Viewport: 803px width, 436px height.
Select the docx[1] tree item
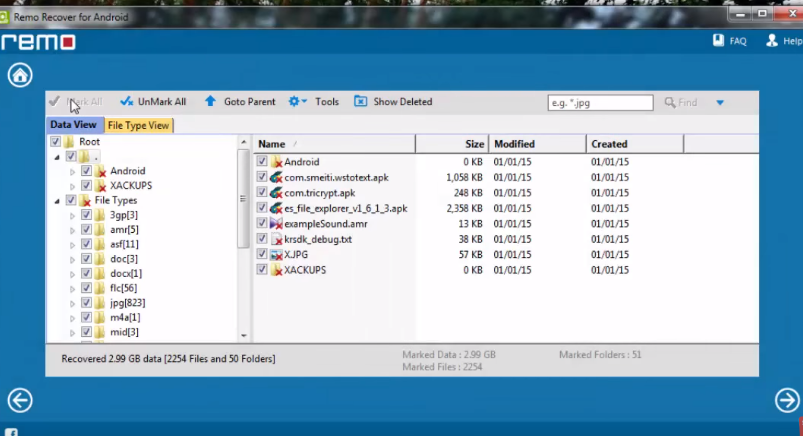tap(126, 274)
